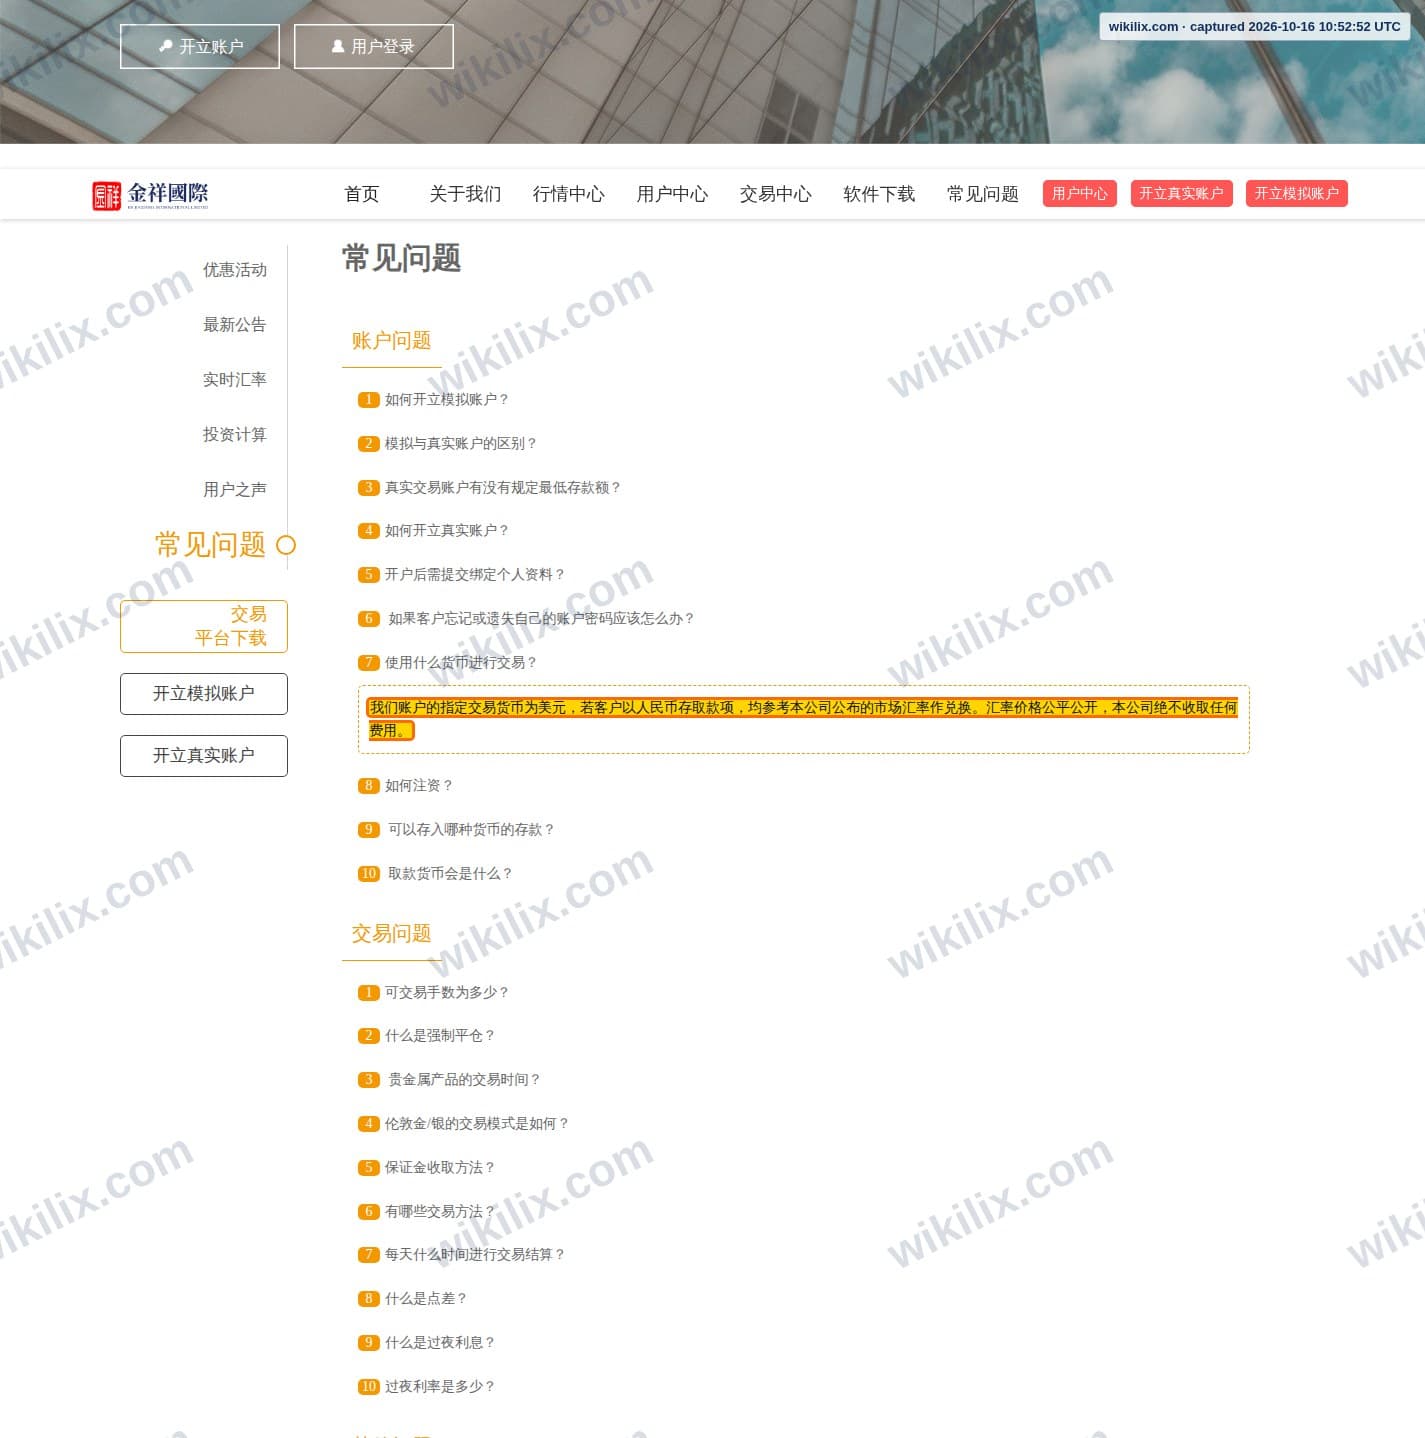Select 优惠活动 in the sidebar

coord(235,270)
